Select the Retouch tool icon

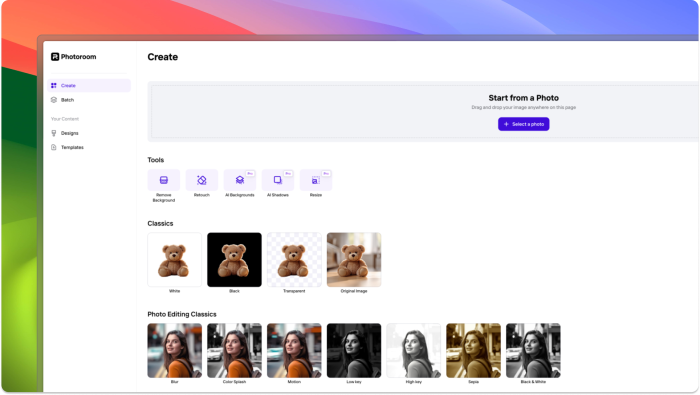[202, 180]
